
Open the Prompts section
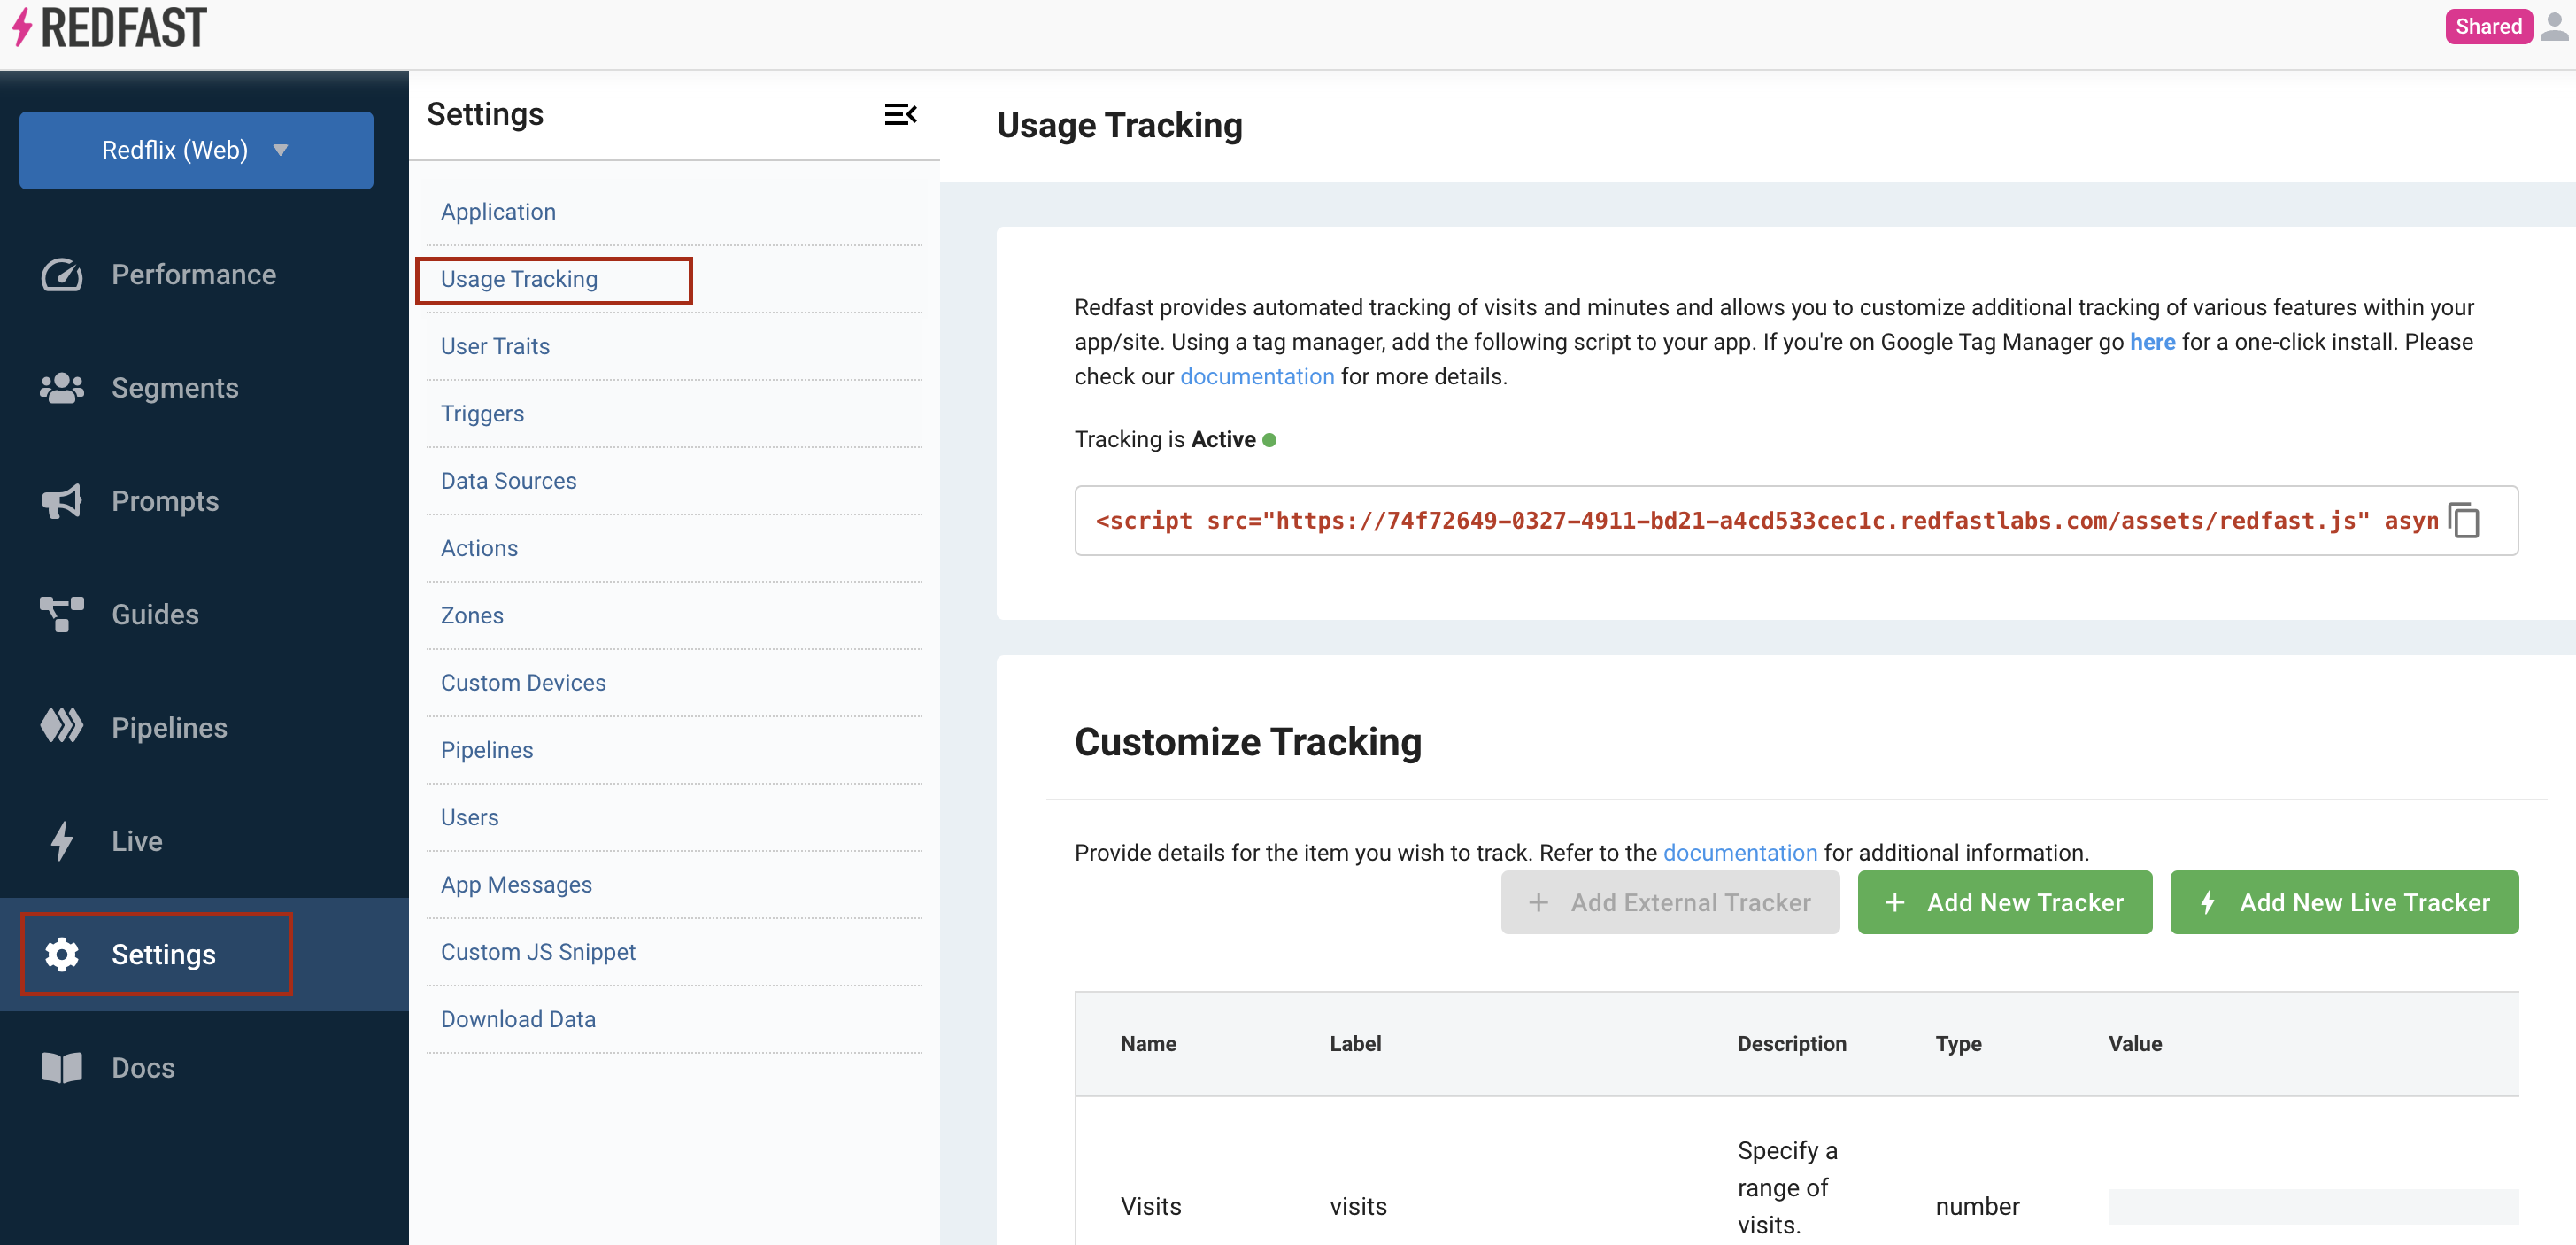[165, 501]
